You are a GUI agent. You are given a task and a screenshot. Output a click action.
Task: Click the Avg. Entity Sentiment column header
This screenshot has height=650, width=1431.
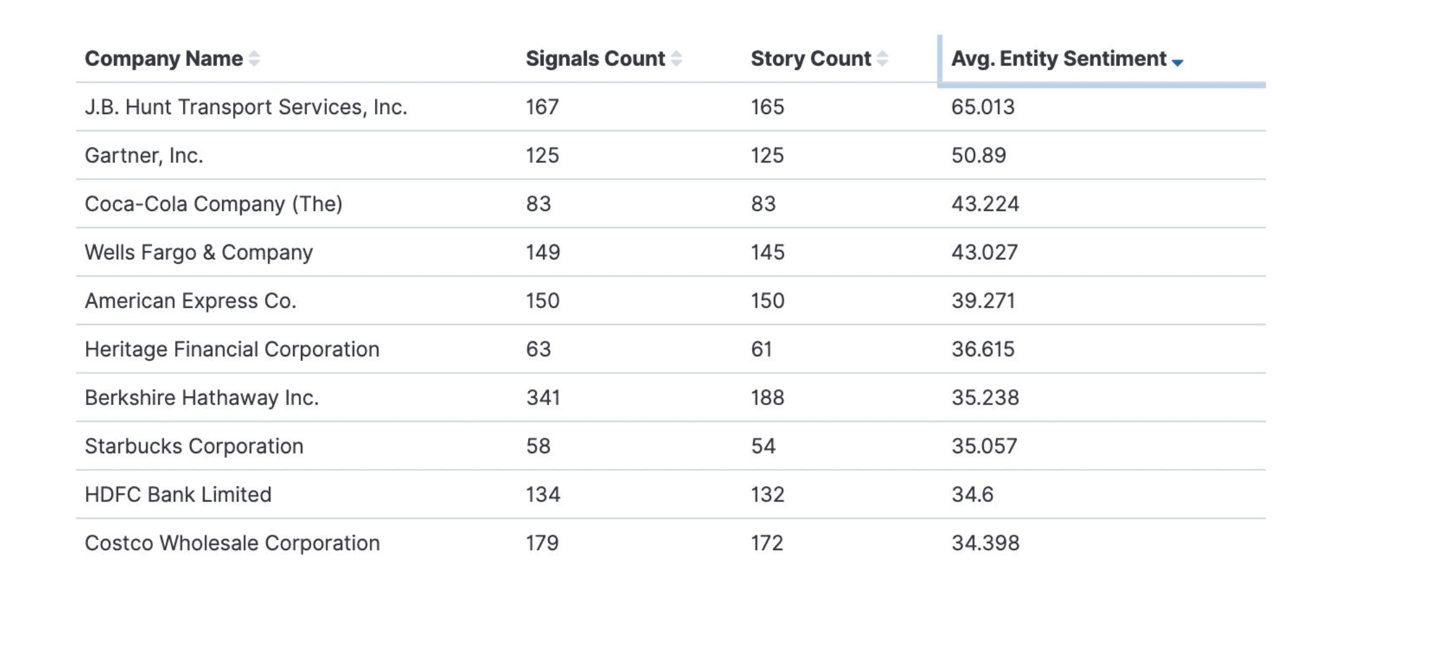click(1058, 59)
